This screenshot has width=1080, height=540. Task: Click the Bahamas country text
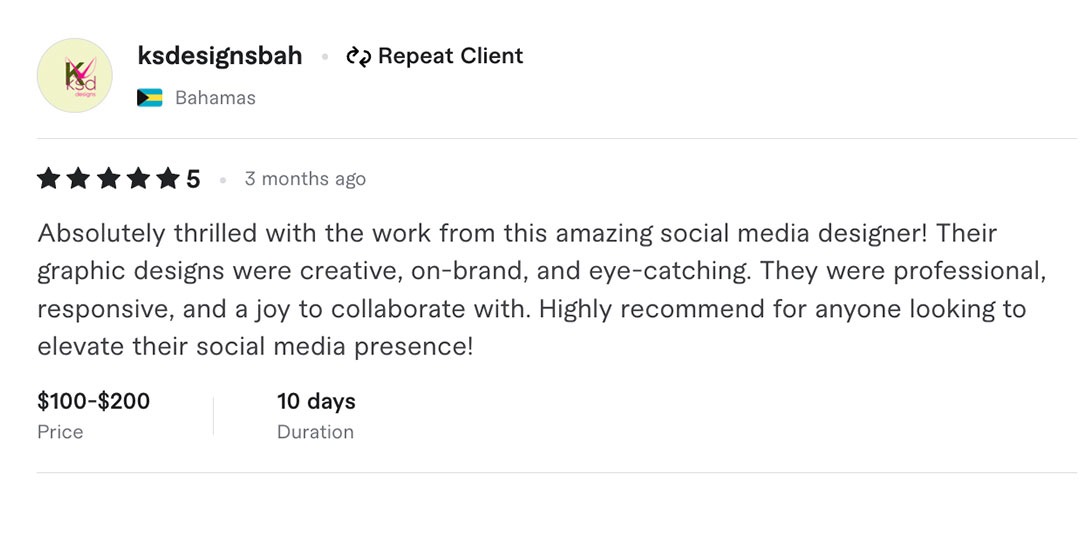pos(215,98)
